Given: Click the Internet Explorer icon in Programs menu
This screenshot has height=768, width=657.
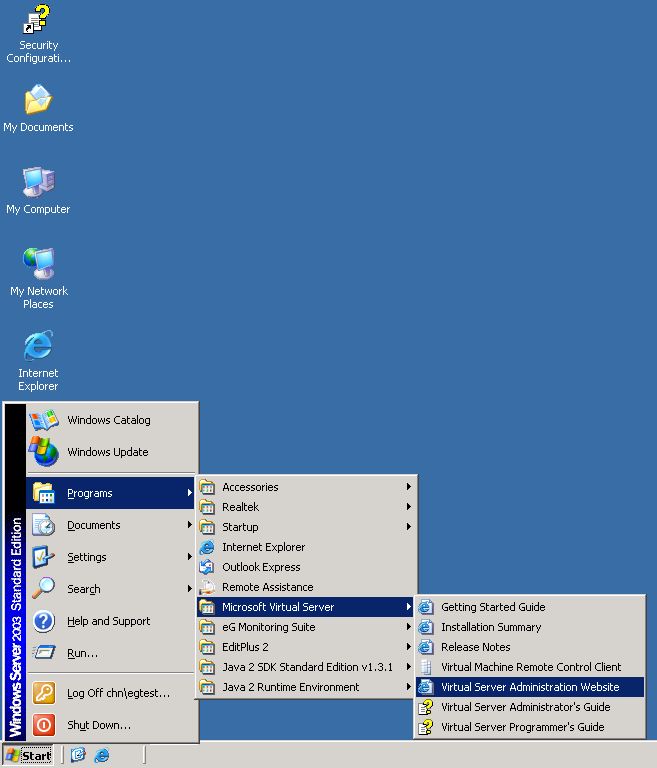Looking at the screenshot, I should pos(207,547).
